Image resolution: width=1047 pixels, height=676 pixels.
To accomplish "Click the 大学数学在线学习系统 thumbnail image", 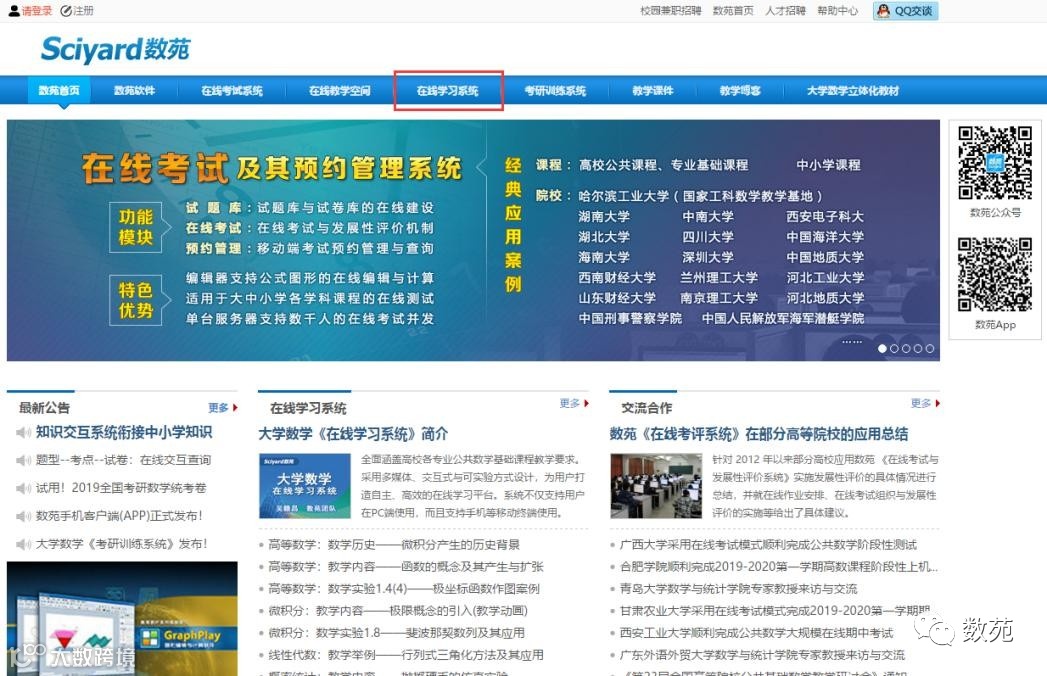I will click(x=305, y=486).
